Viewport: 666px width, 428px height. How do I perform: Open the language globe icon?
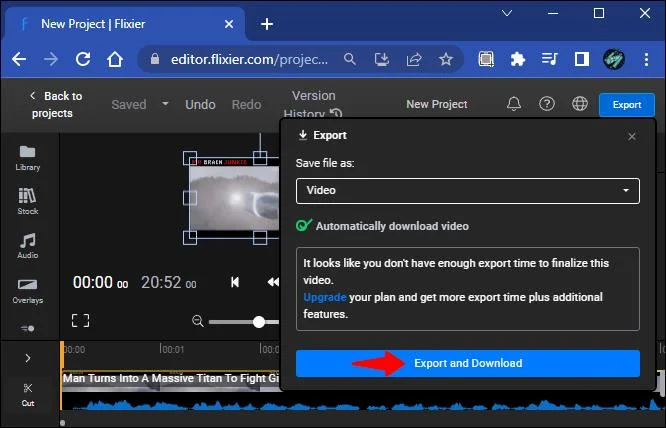coord(580,104)
